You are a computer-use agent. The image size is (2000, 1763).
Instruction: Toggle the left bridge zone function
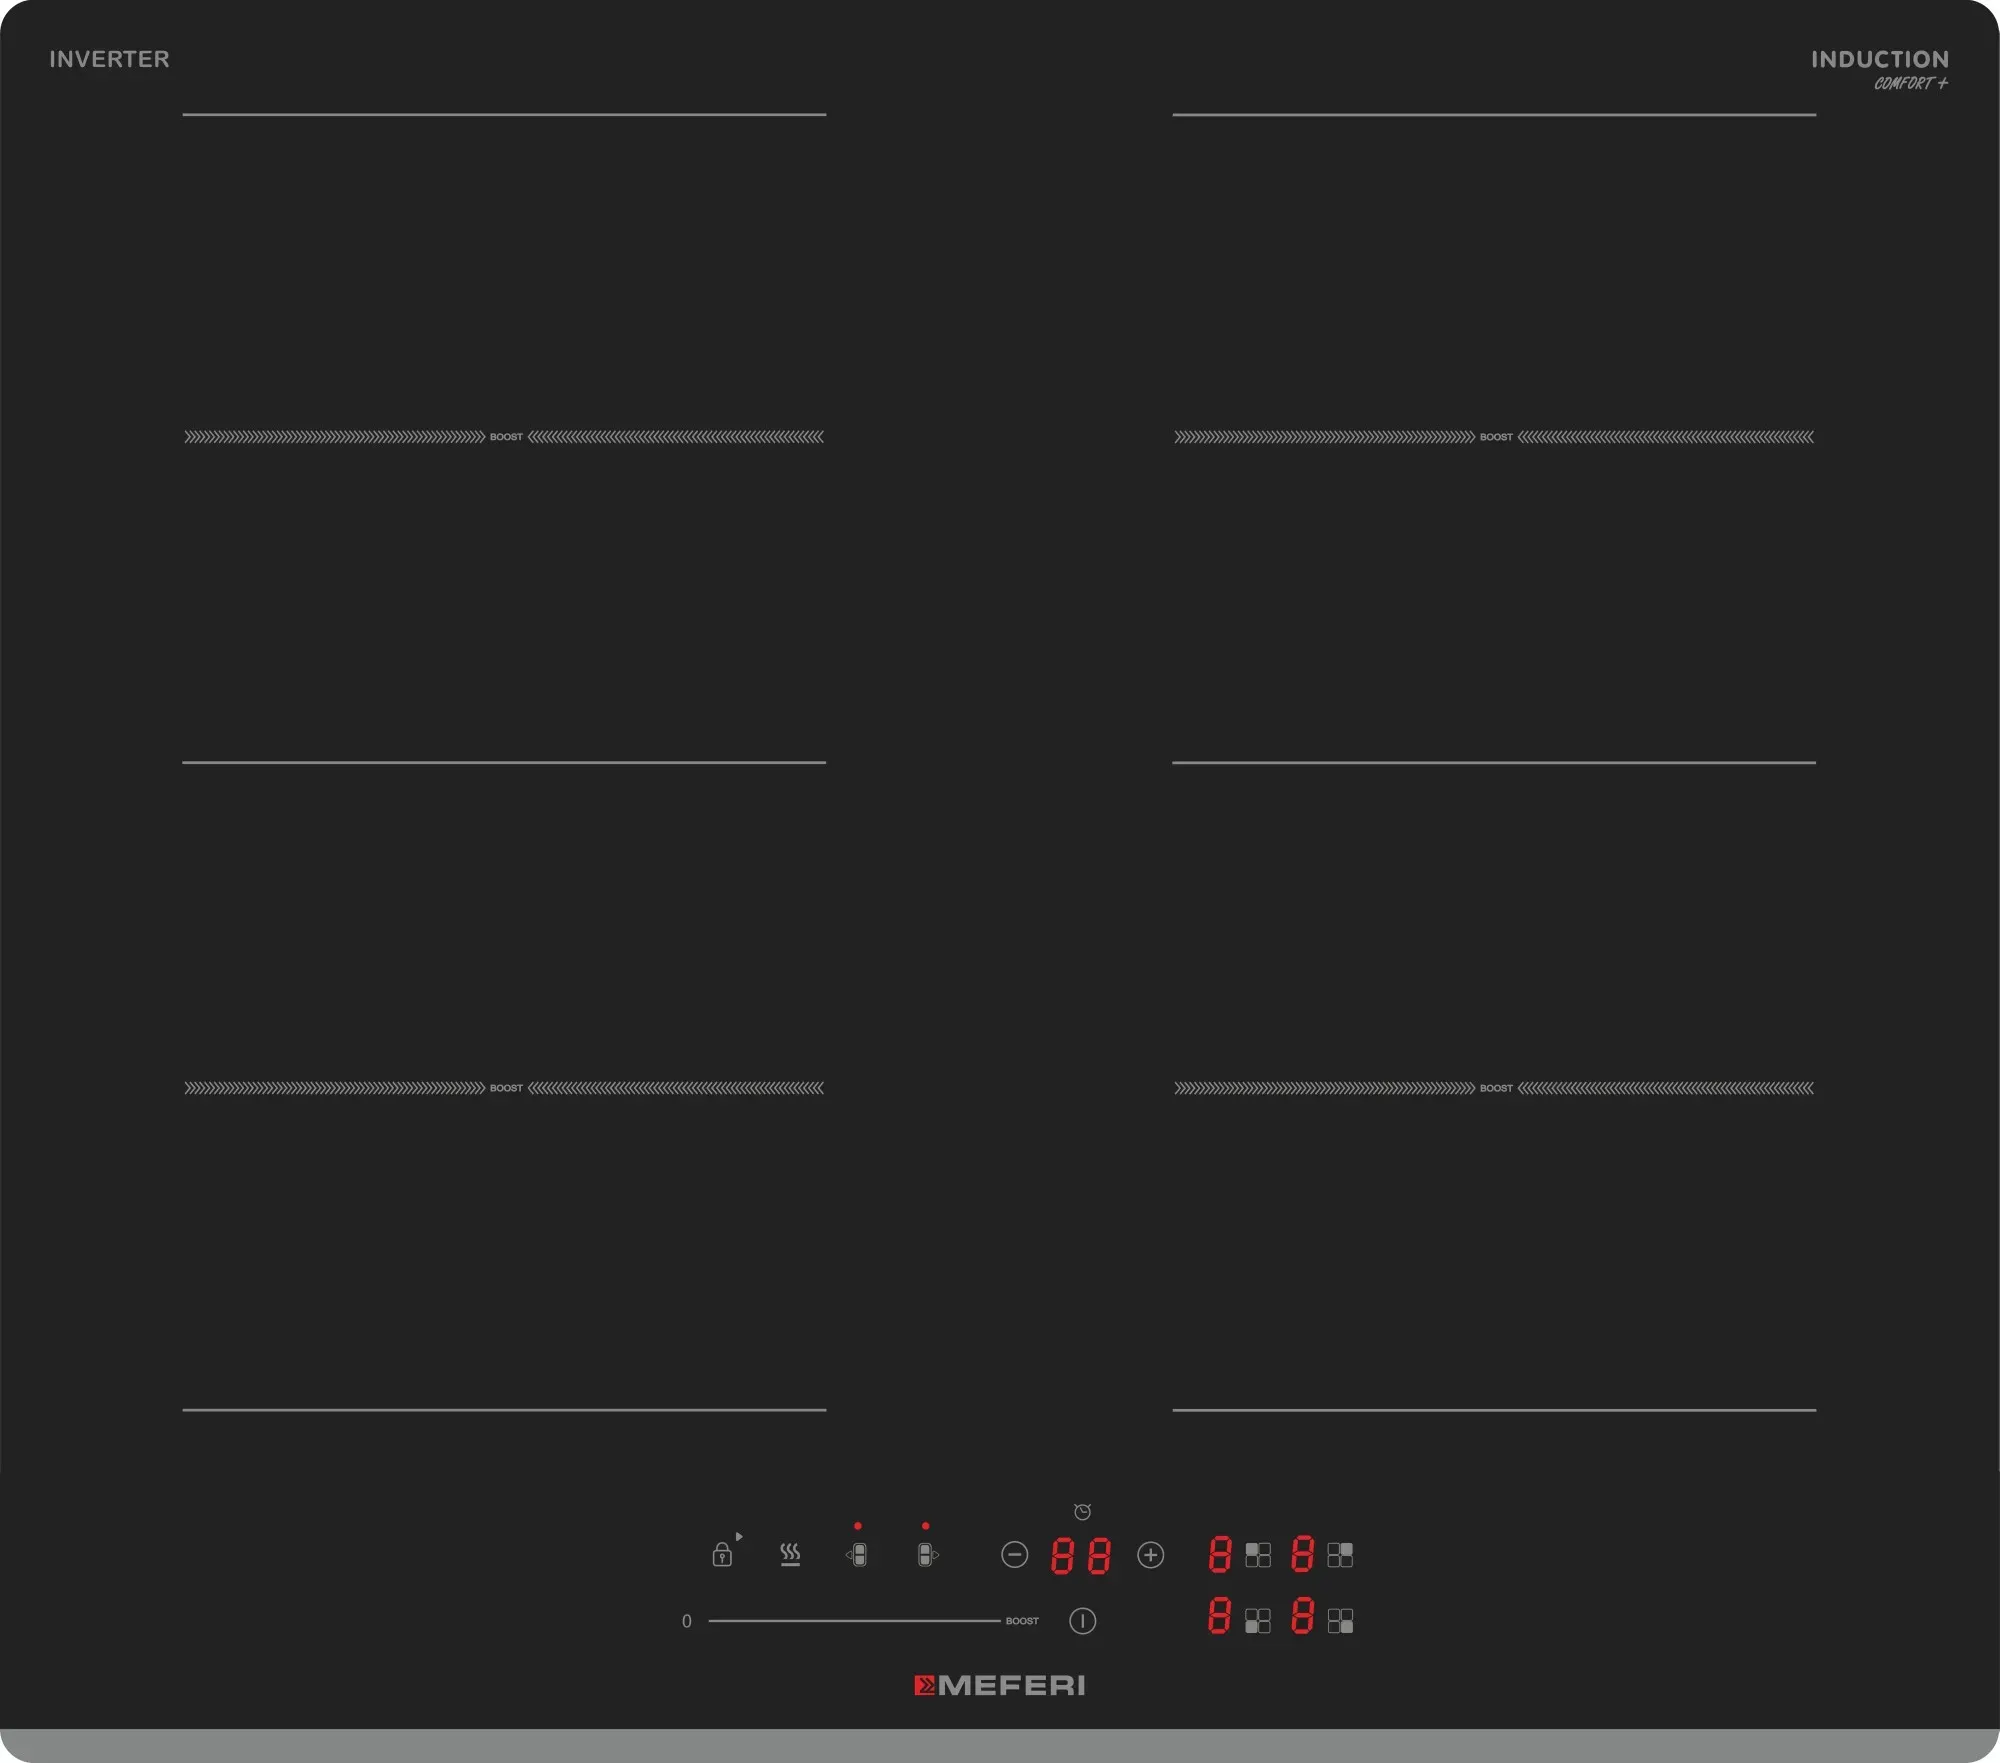click(x=858, y=1554)
